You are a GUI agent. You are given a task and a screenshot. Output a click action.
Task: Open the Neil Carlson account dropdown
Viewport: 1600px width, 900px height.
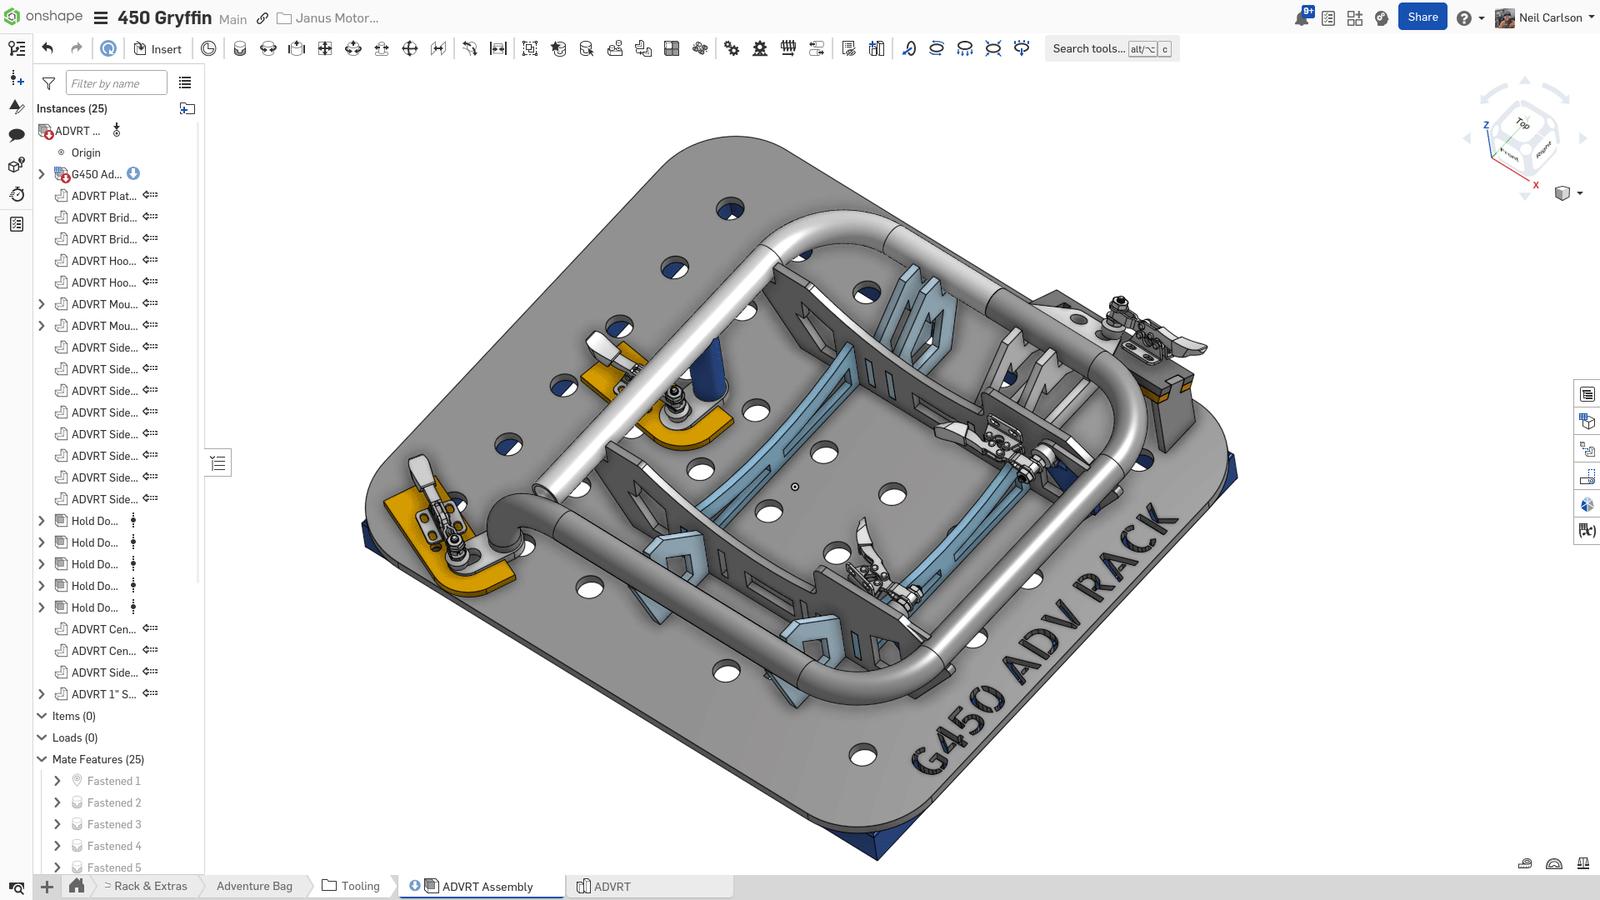[x=1545, y=17]
